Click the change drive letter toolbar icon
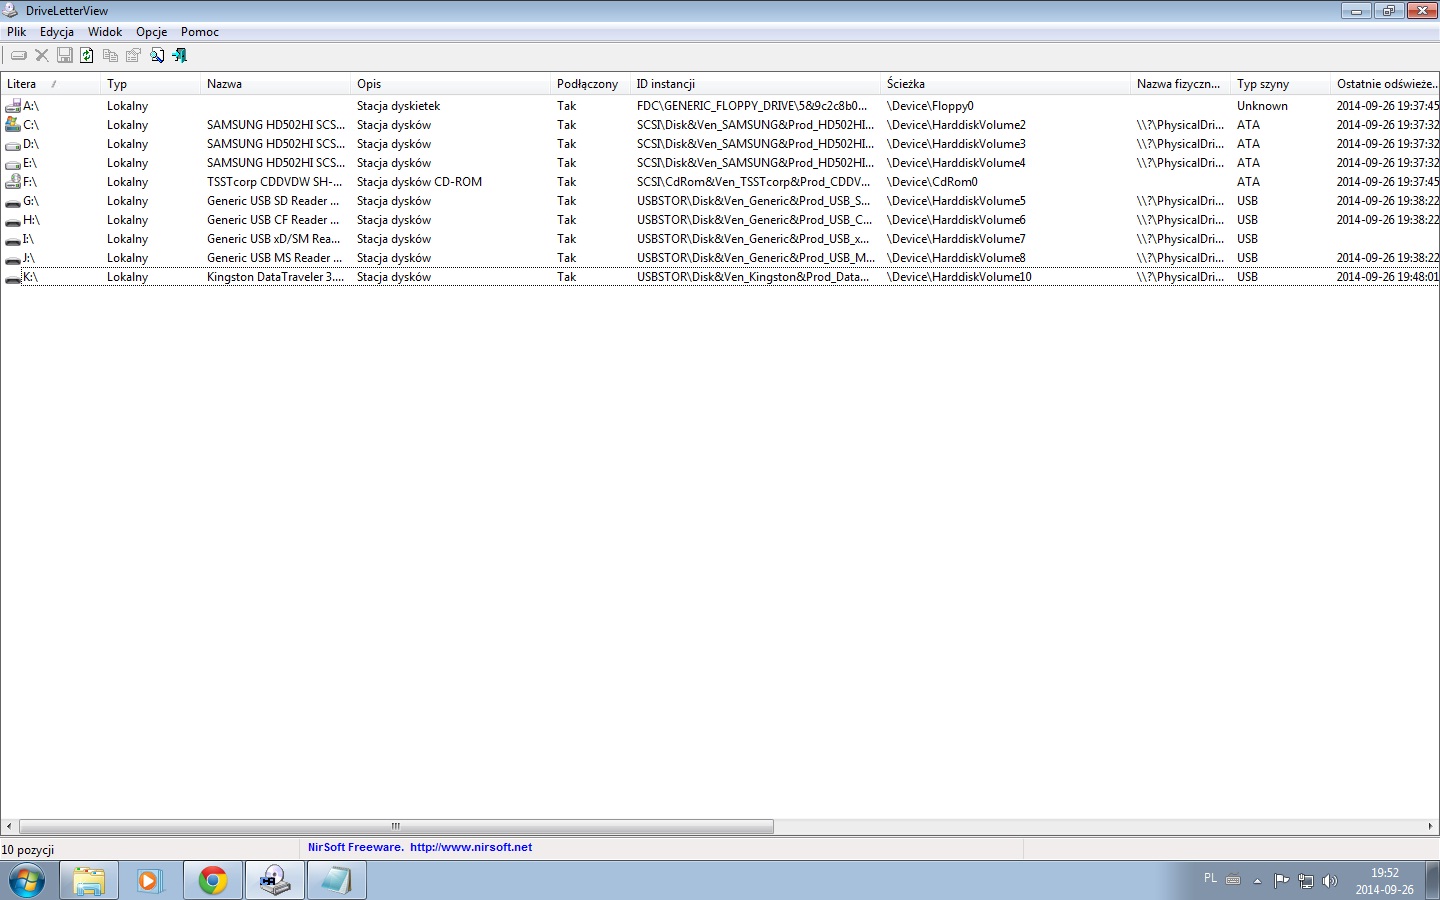The width and height of the screenshot is (1440, 900). click(19, 56)
